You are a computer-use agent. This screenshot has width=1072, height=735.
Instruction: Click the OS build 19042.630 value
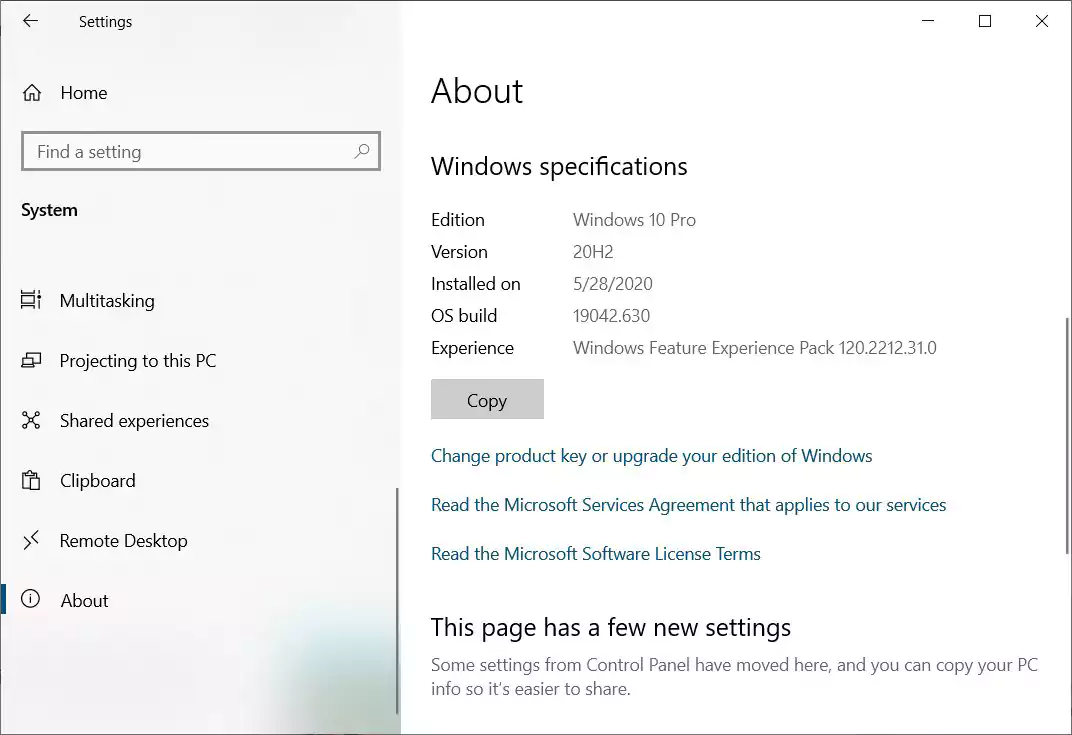[611, 316]
